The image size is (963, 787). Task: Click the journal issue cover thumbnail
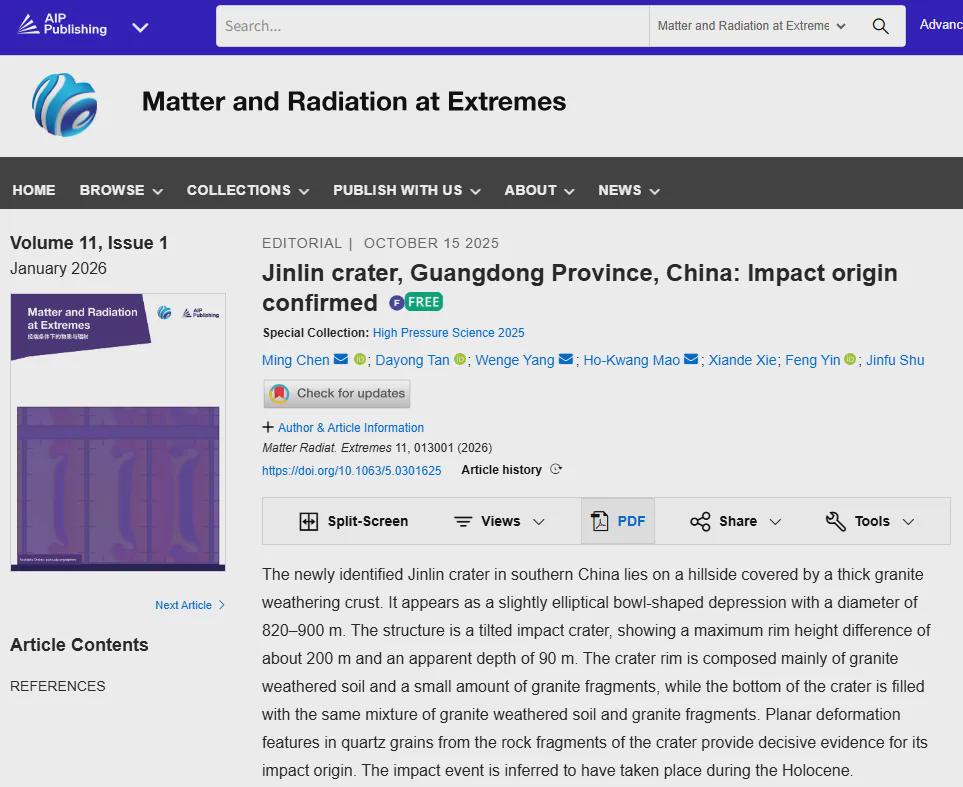pyautogui.click(x=118, y=432)
